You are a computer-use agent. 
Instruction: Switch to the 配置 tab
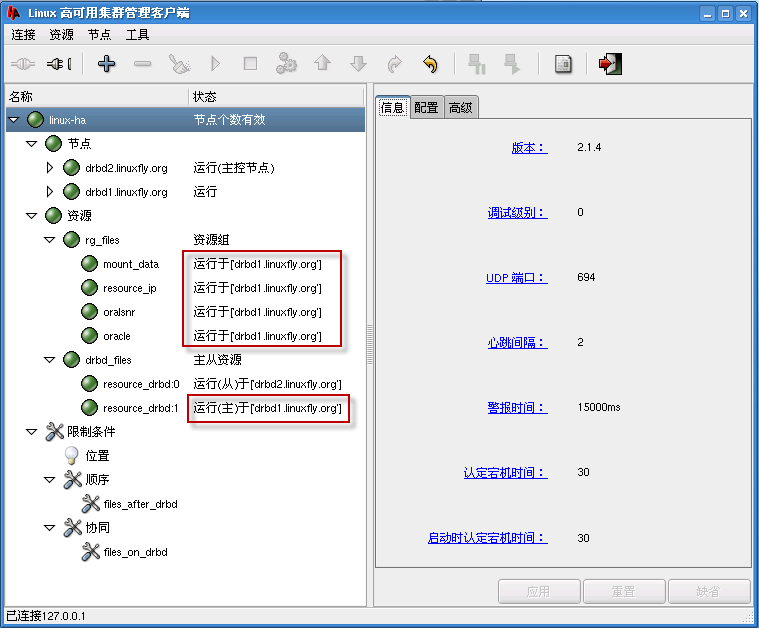point(426,108)
